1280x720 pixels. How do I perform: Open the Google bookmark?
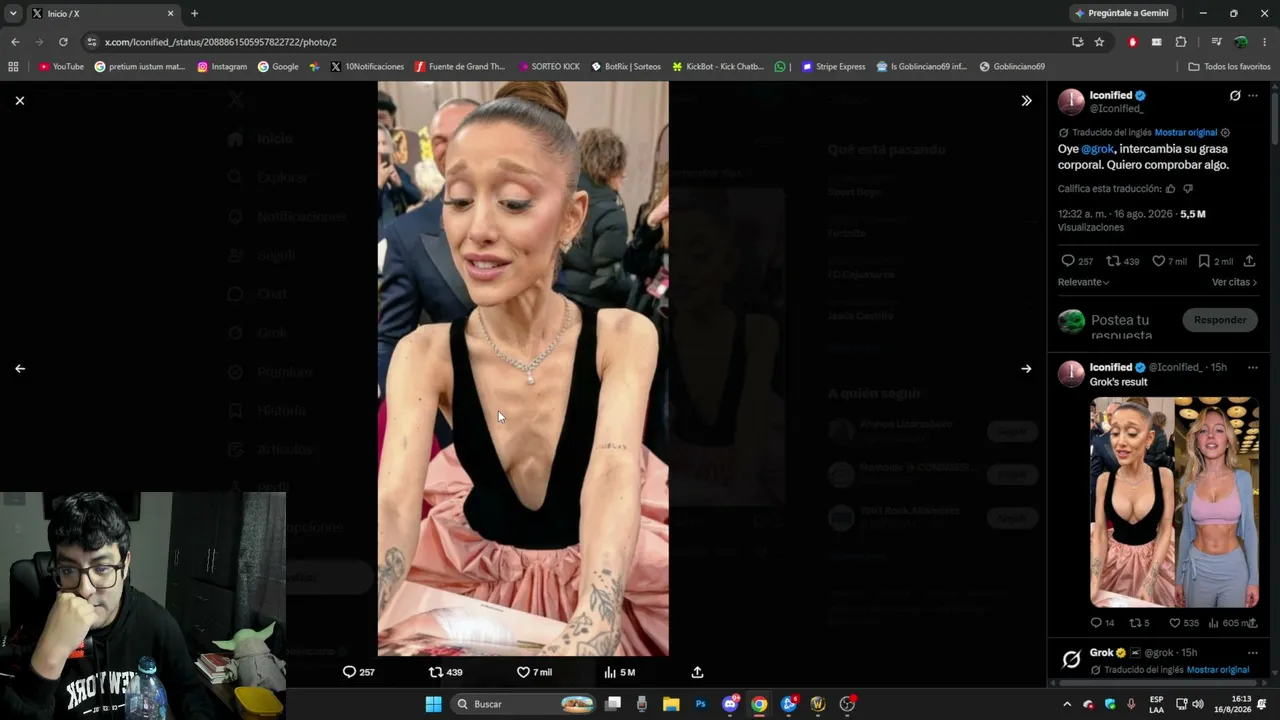(x=278, y=67)
